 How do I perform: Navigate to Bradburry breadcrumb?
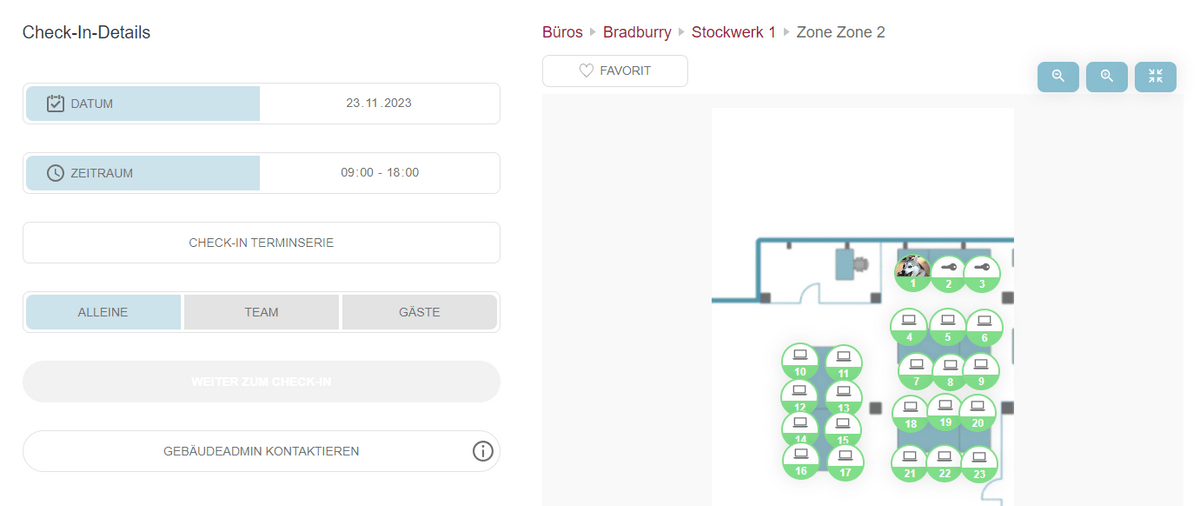click(x=637, y=32)
